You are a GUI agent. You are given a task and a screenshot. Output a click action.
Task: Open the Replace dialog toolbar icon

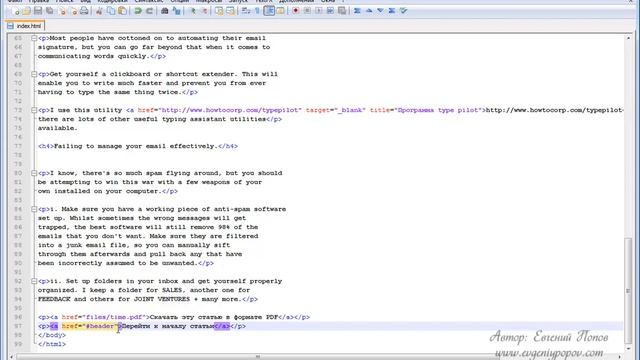(176, 11)
